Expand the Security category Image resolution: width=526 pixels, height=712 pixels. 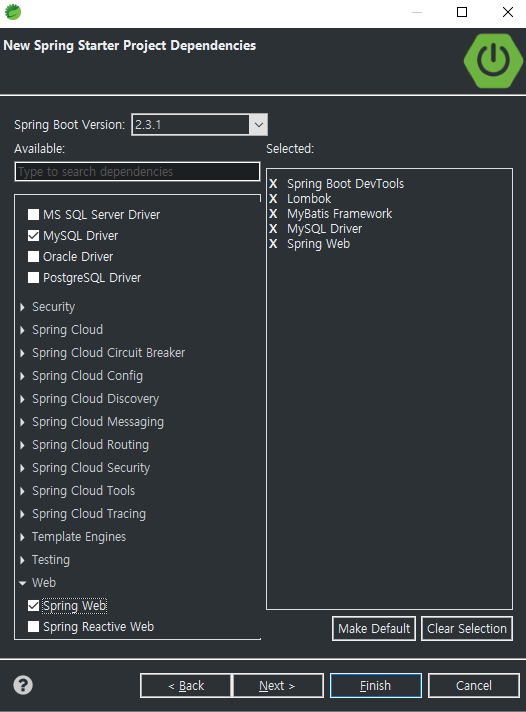point(22,307)
